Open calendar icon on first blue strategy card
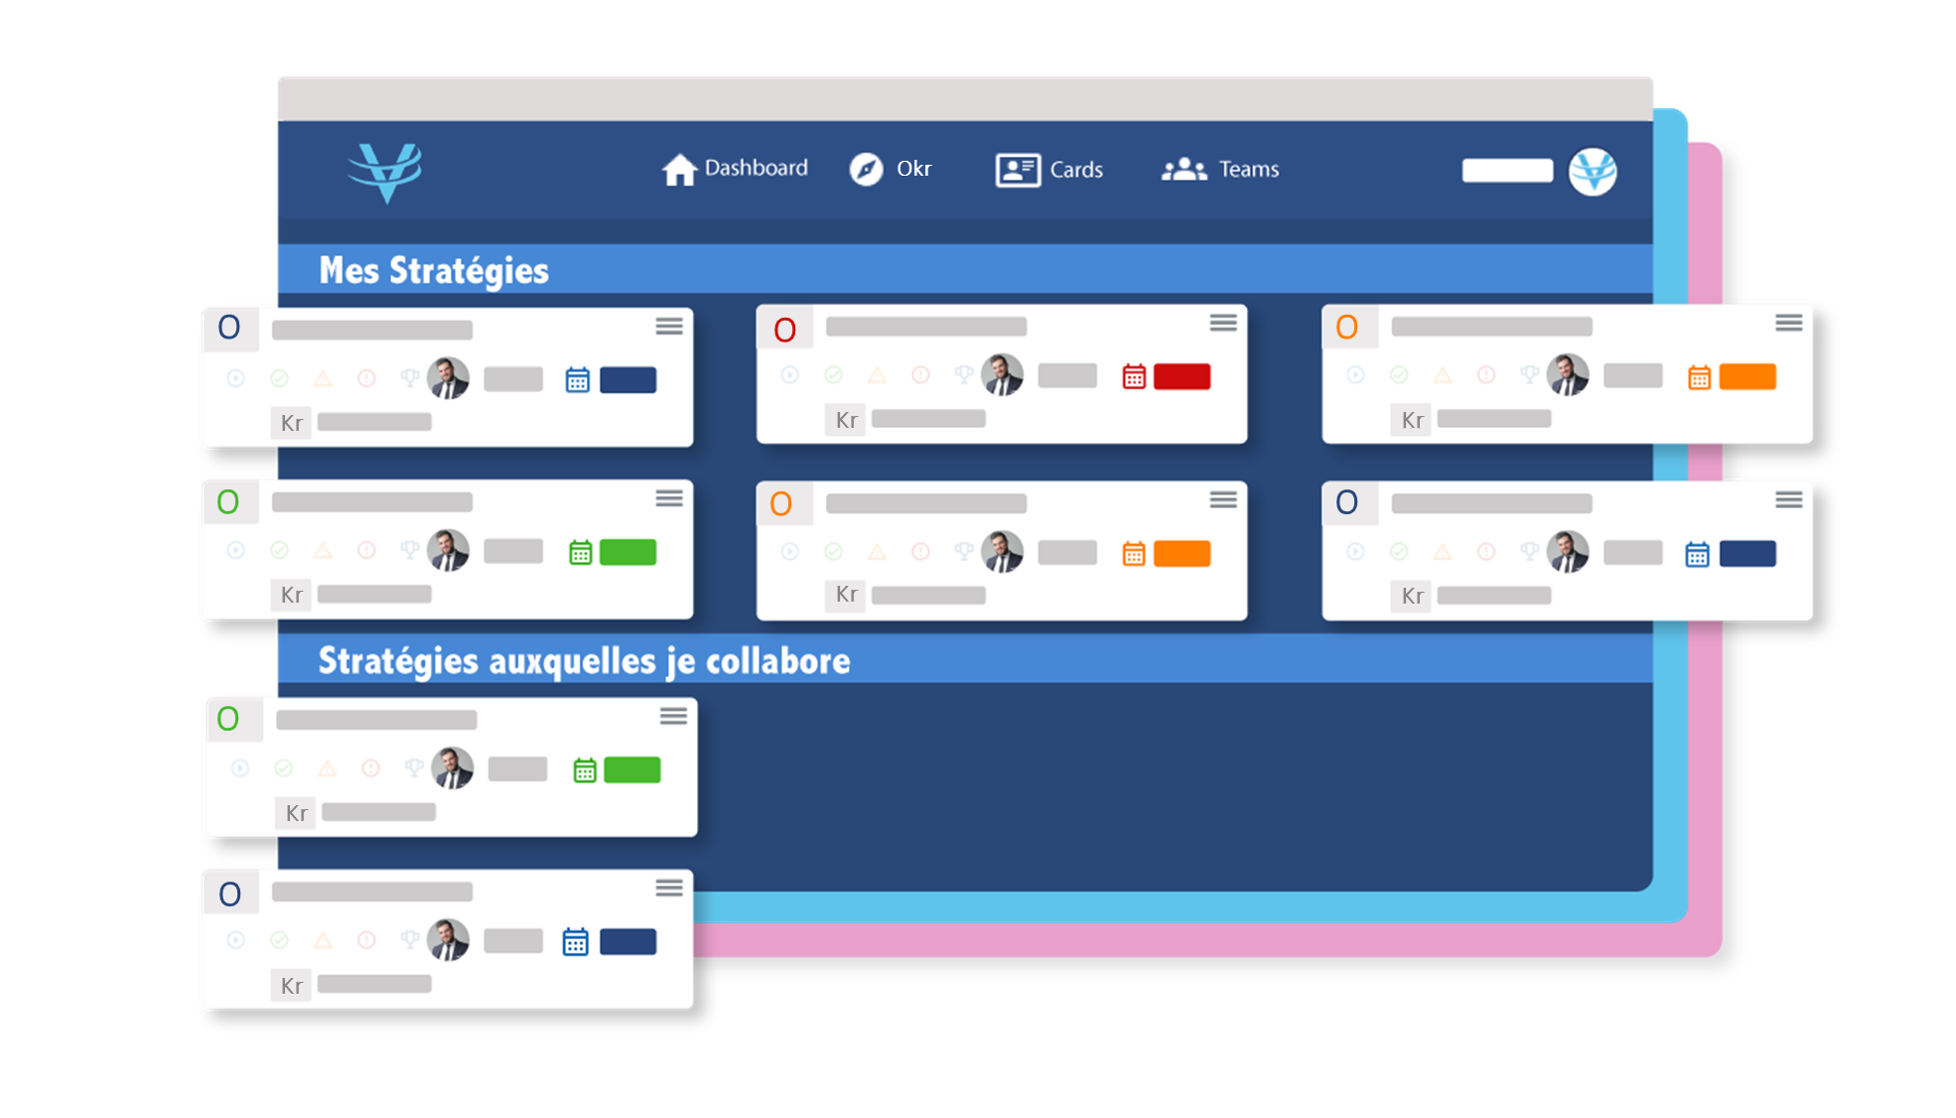The width and height of the screenshot is (1956, 1118). pyautogui.click(x=578, y=380)
